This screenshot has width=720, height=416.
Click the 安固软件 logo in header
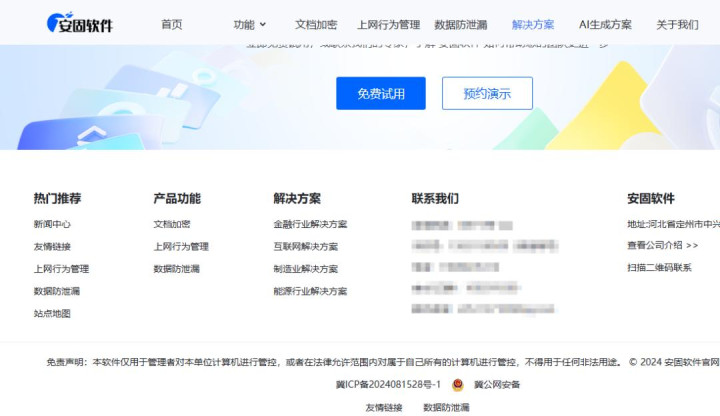click(80, 24)
